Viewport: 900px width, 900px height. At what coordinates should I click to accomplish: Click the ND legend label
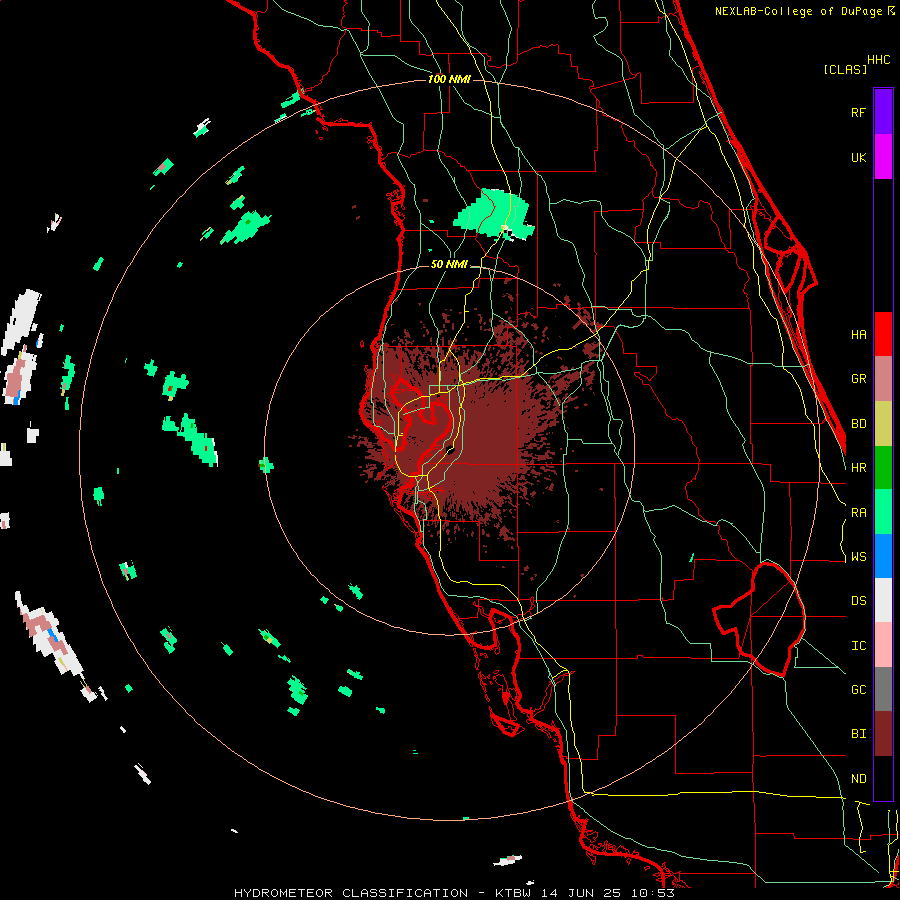(x=858, y=779)
